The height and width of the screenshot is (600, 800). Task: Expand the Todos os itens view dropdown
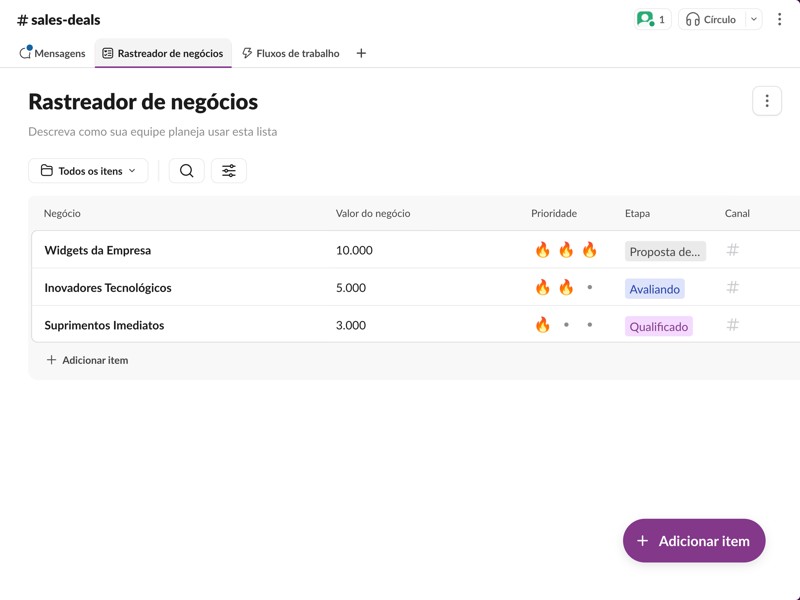pyautogui.click(x=88, y=170)
